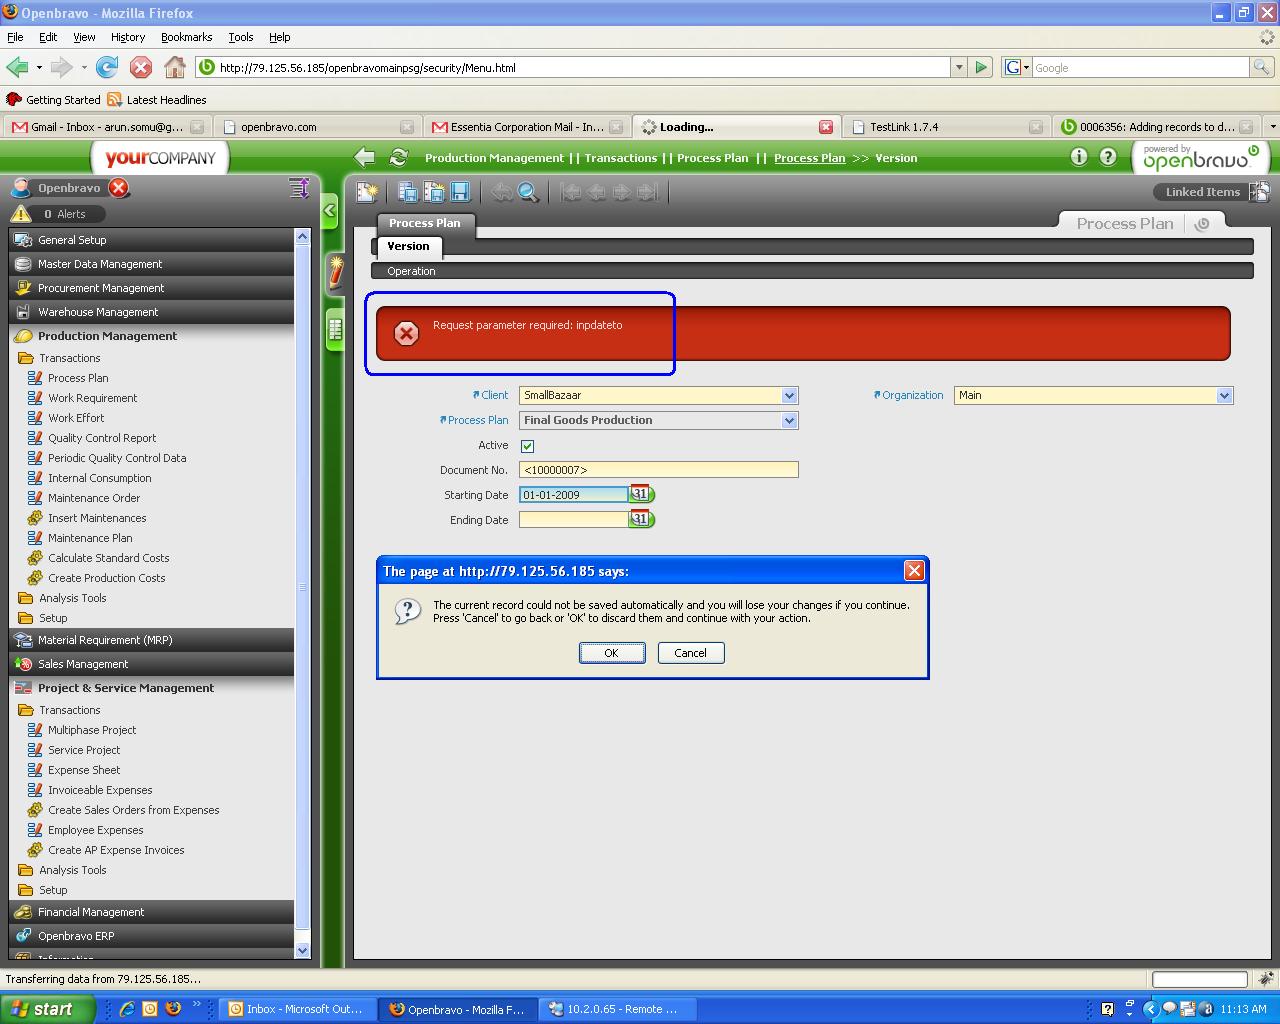Click the Ending Date input field

tap(573, 519)
